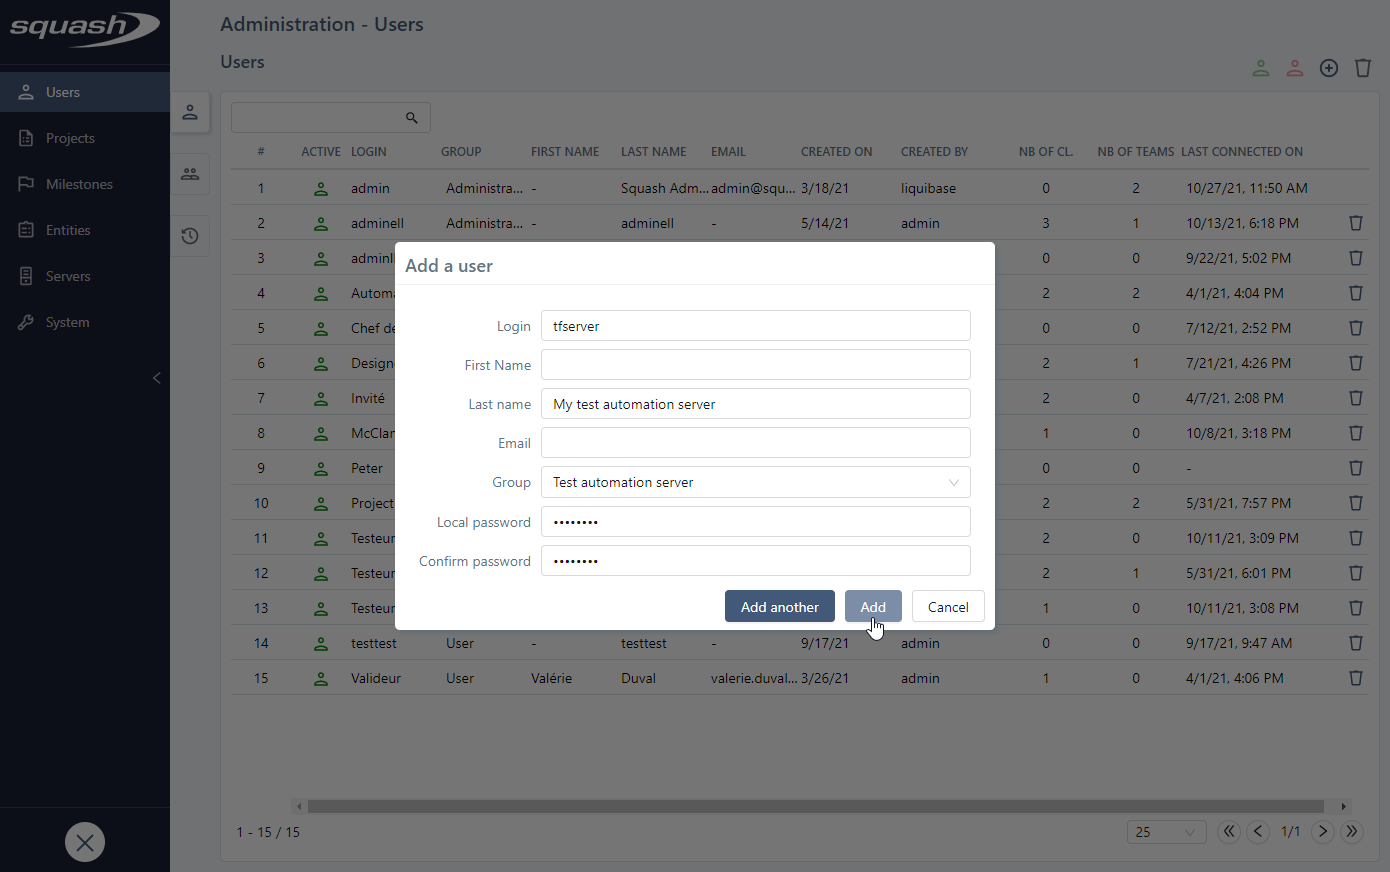The image size is (1390, 872).
Task: Click the Add button in dialog
Action: point(872,607)
